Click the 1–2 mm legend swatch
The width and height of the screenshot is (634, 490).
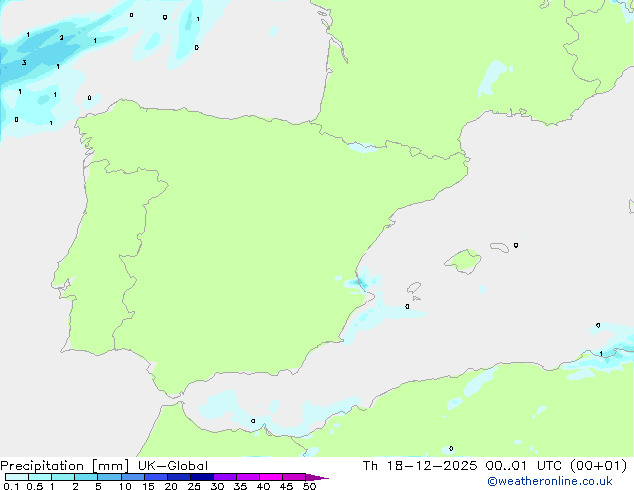pyautogui.click(x=63, y=477)
